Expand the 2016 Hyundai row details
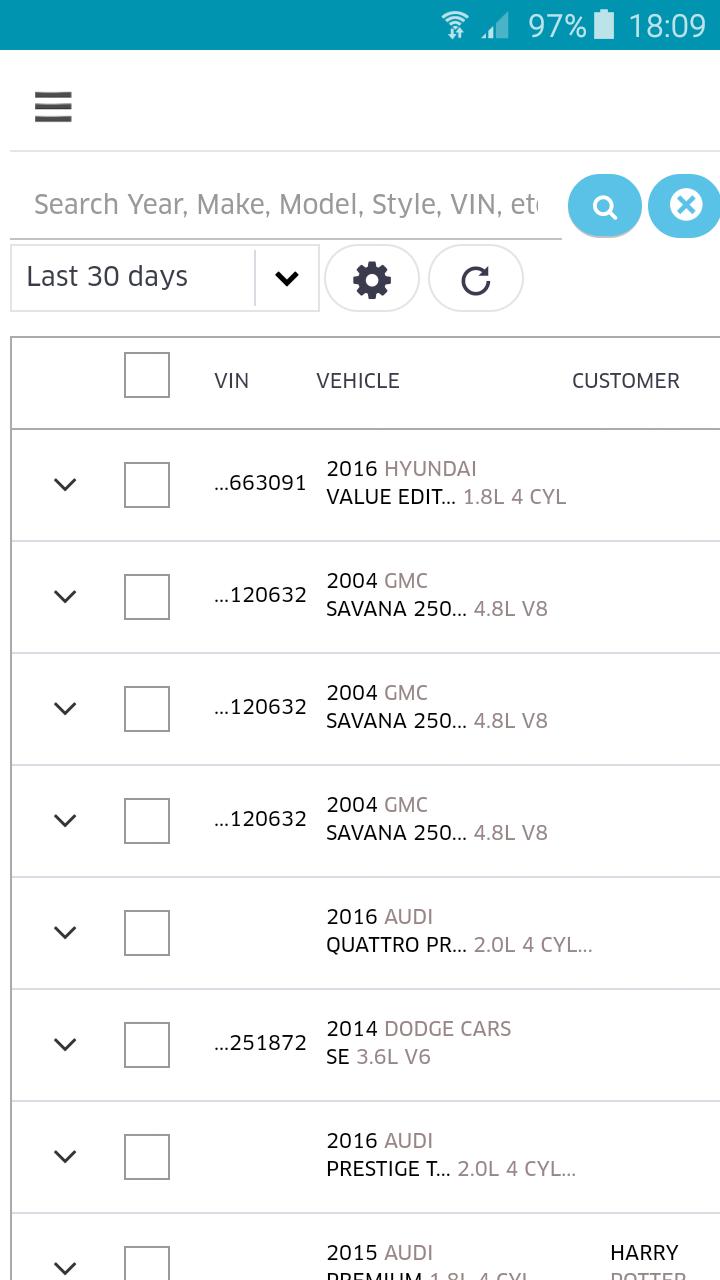Screen dimensions: 720x1280 (65, 485)
